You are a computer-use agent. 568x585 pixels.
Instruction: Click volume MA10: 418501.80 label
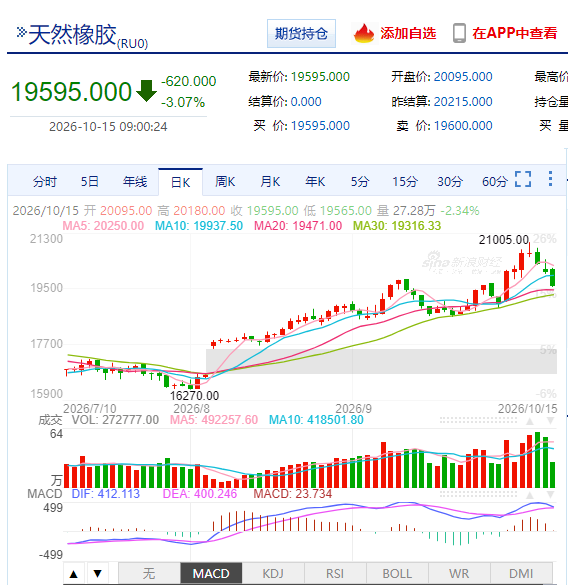(x=316, y=420)
